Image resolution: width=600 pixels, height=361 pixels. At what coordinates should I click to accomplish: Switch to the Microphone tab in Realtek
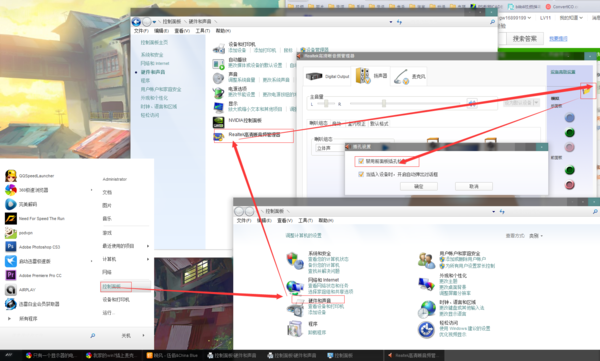[x=410, y=77]
